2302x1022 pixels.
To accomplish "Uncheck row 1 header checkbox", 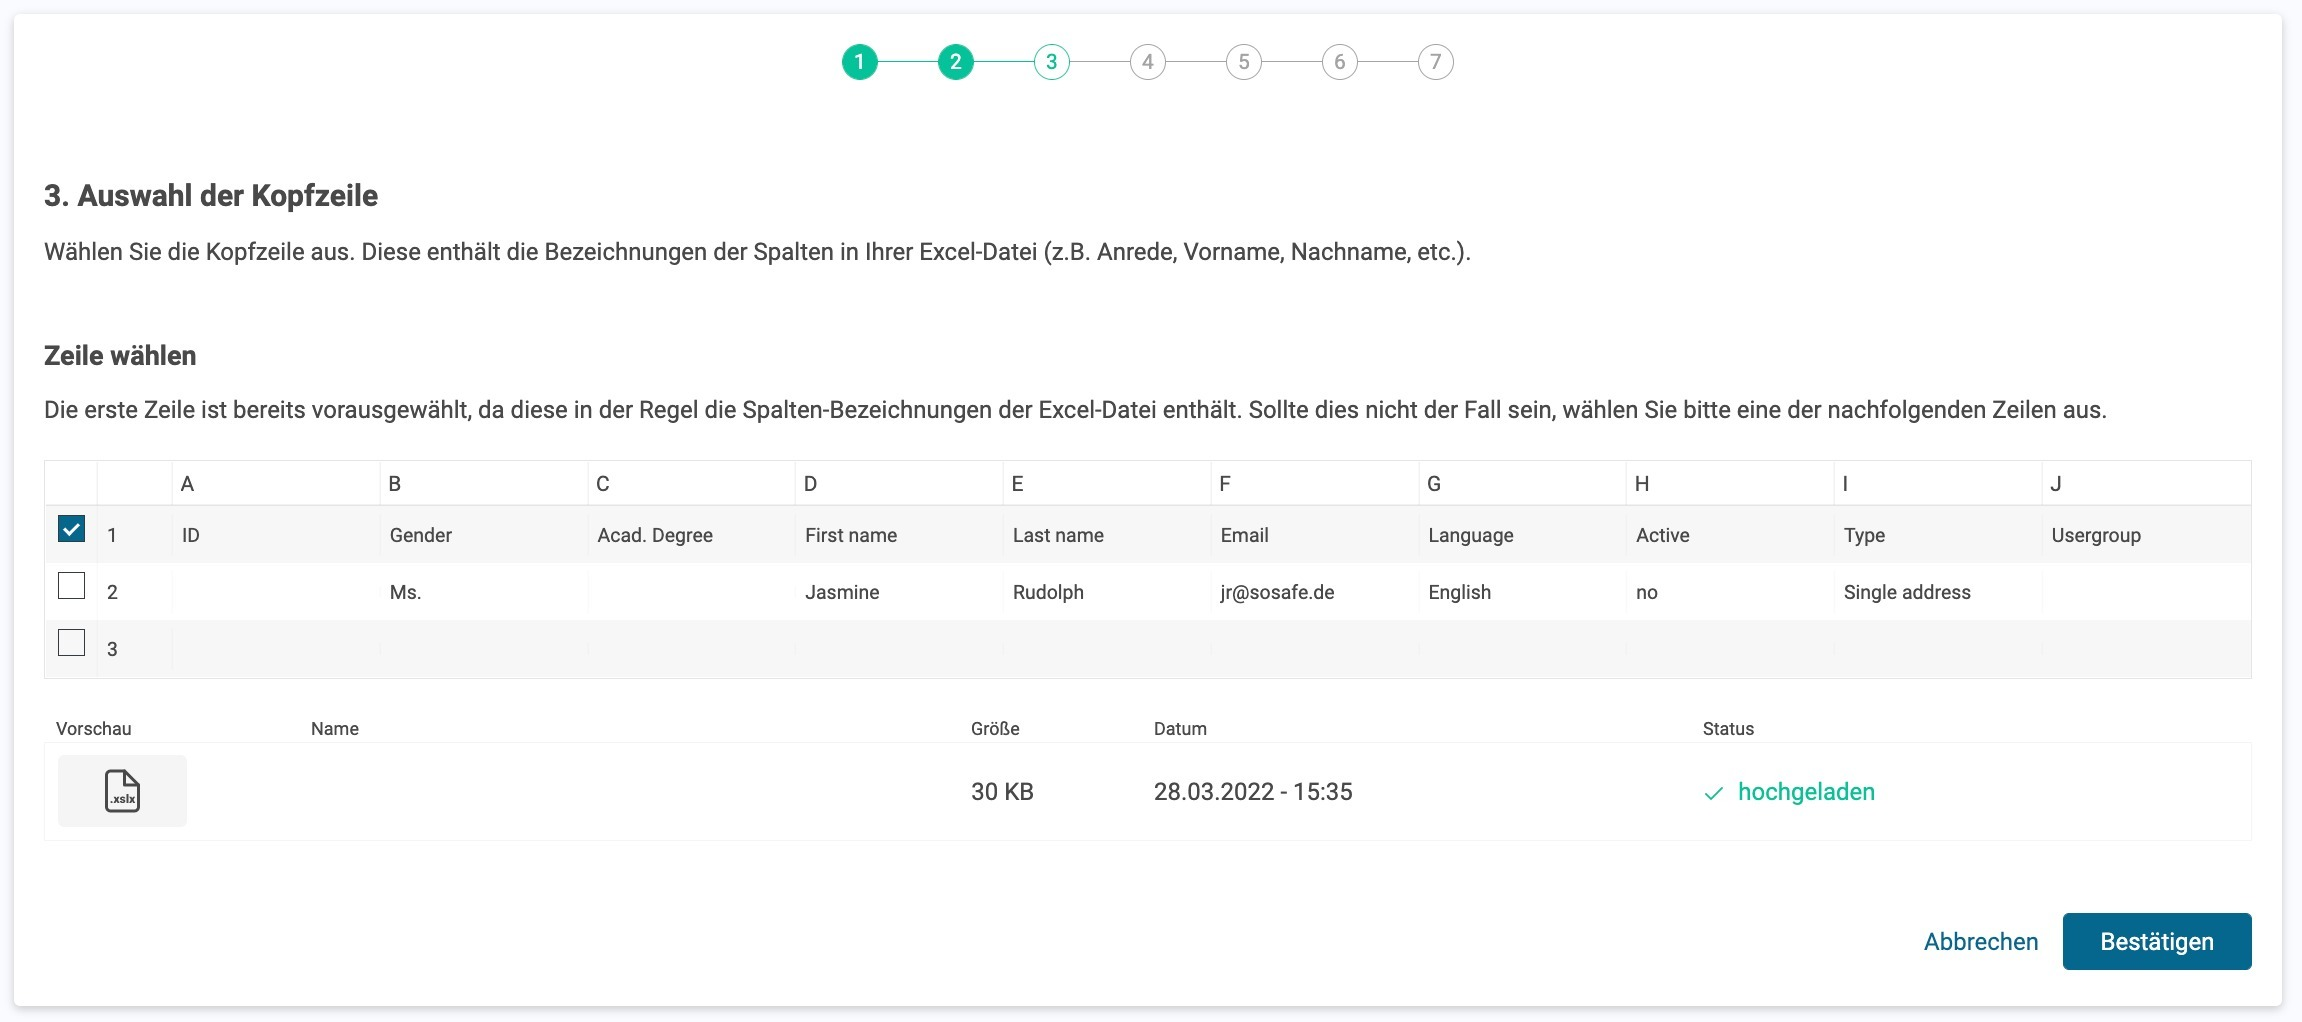I will click(x=71, y=529).
